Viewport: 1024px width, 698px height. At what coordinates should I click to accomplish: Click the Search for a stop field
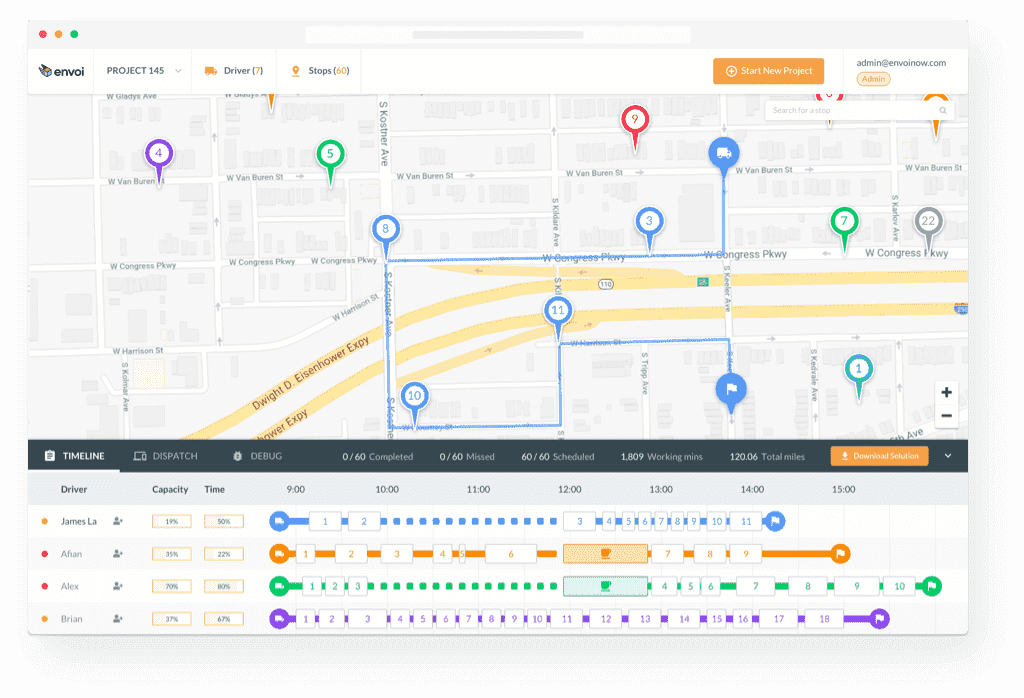coord(853,110)
